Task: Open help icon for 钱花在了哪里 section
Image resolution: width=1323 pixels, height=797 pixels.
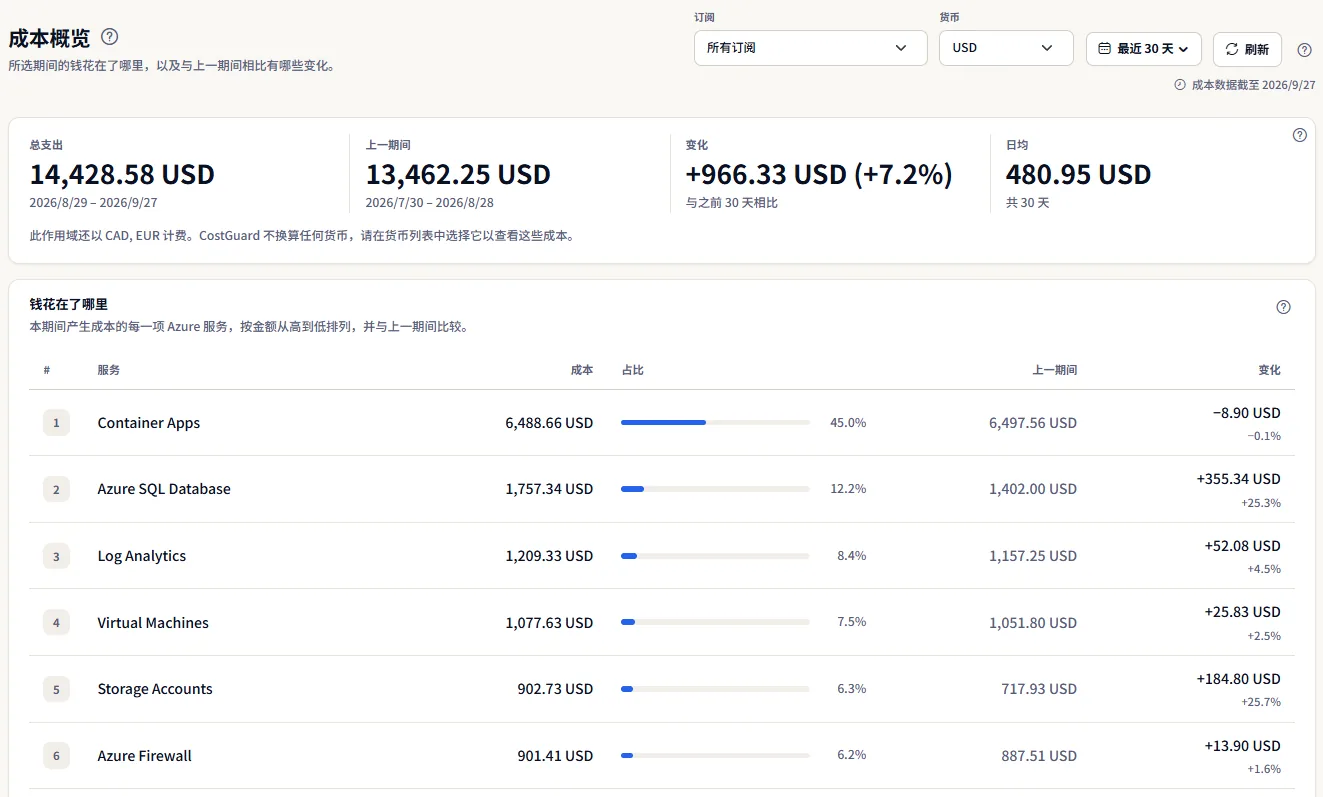Action: [1284, 307]
